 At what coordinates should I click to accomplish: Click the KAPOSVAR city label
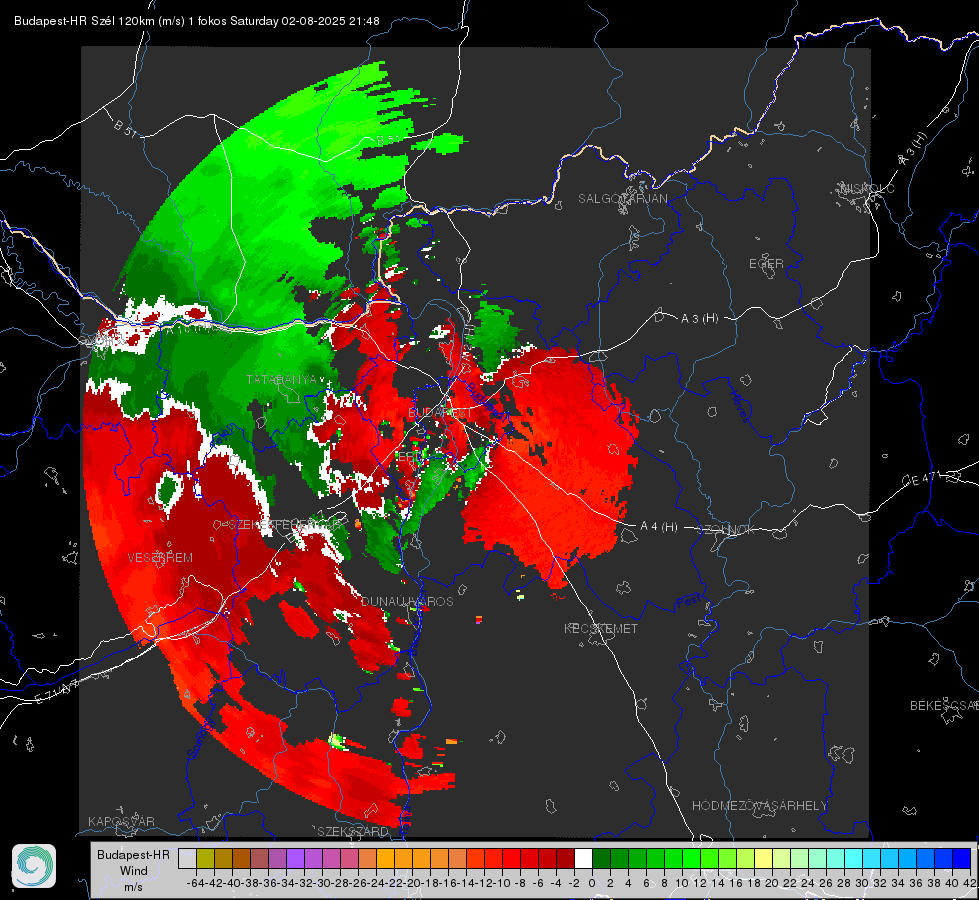(121, 821)
